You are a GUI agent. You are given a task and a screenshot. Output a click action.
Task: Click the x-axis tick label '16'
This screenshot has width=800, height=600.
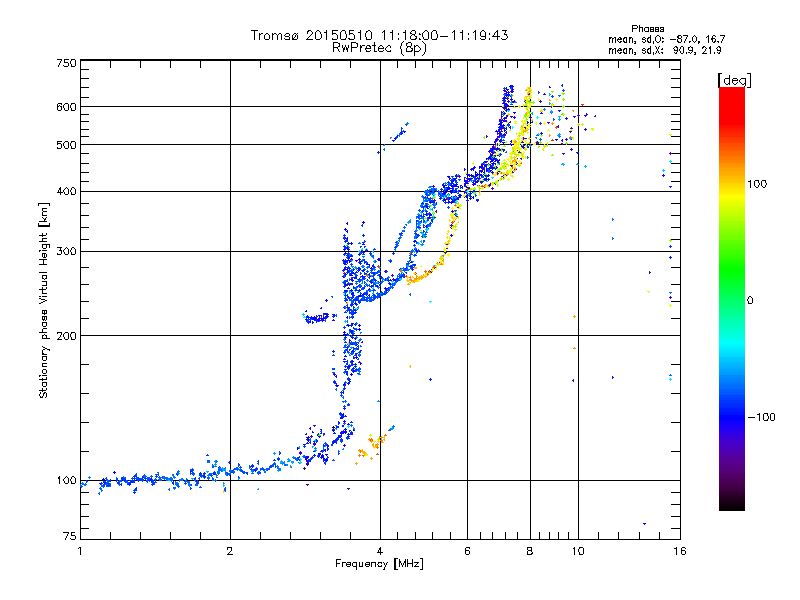680,551
